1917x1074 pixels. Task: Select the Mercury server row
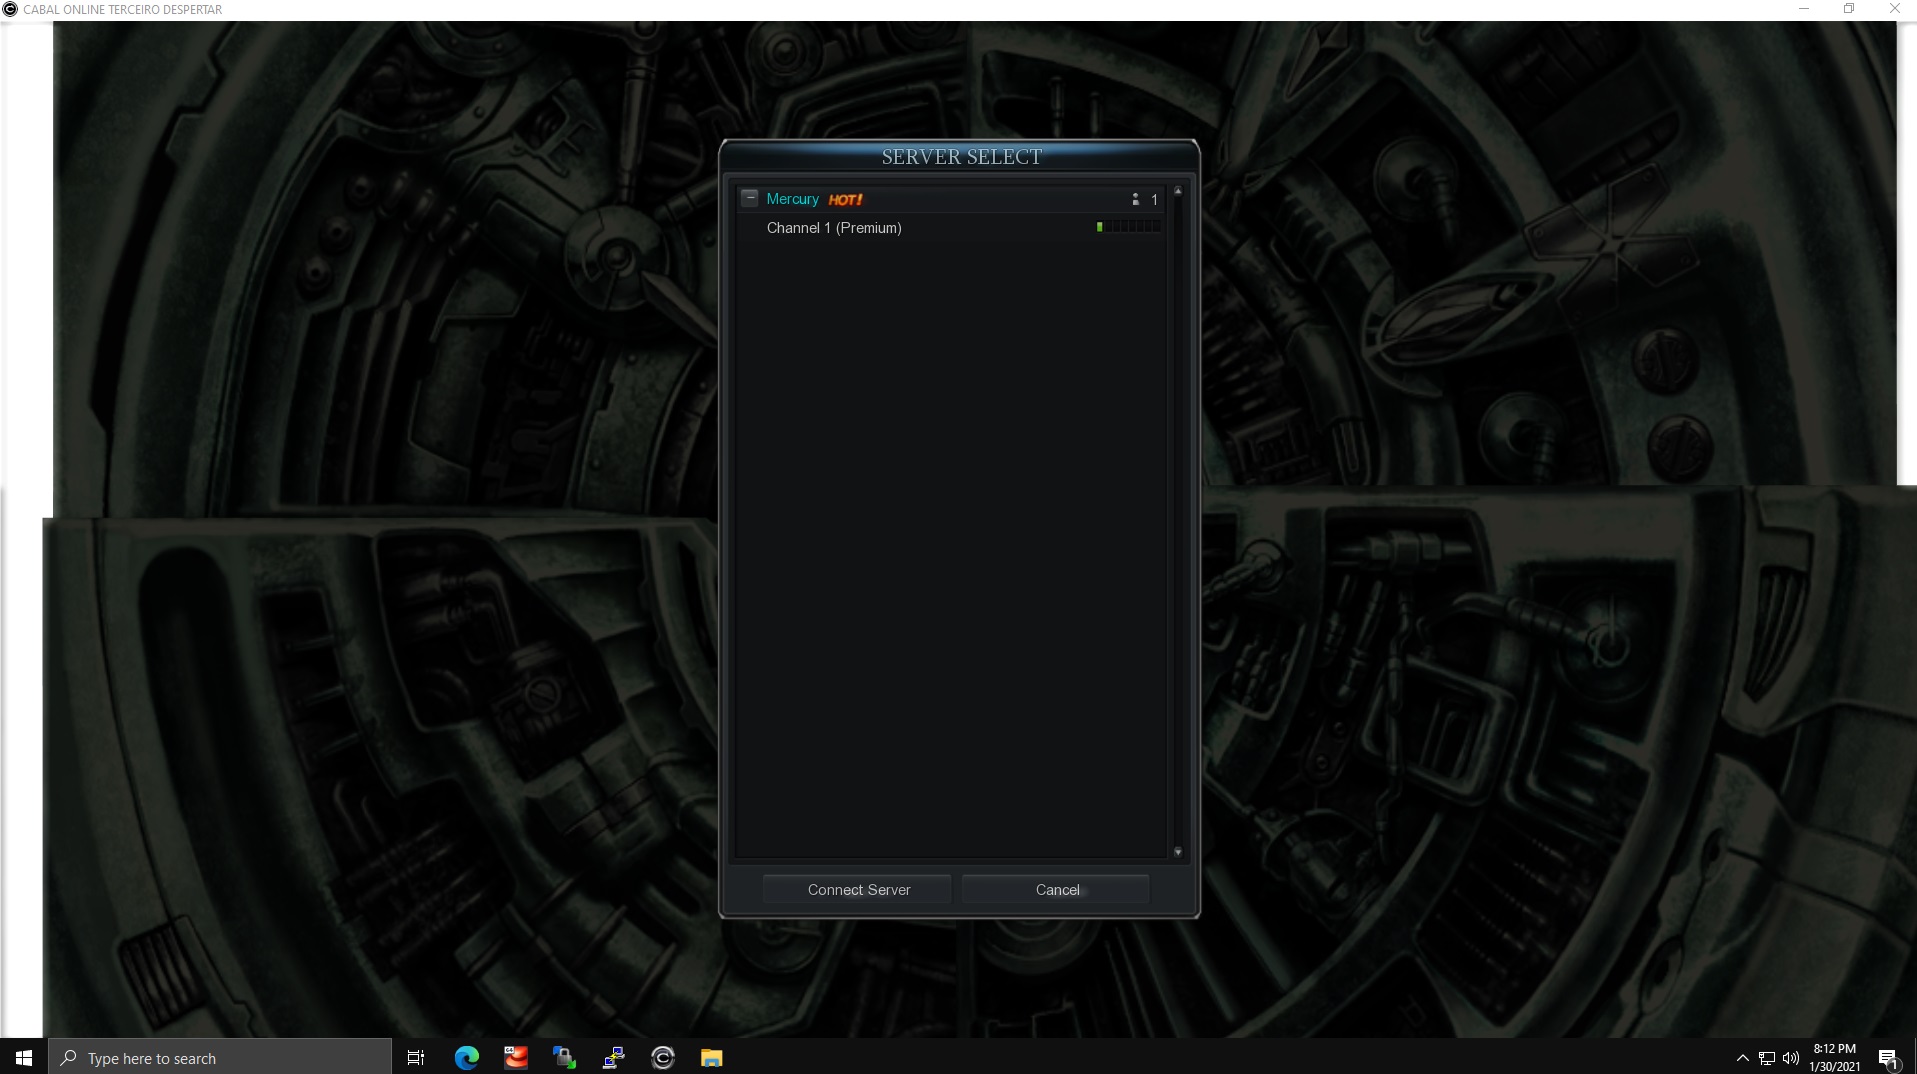point(951,199)
